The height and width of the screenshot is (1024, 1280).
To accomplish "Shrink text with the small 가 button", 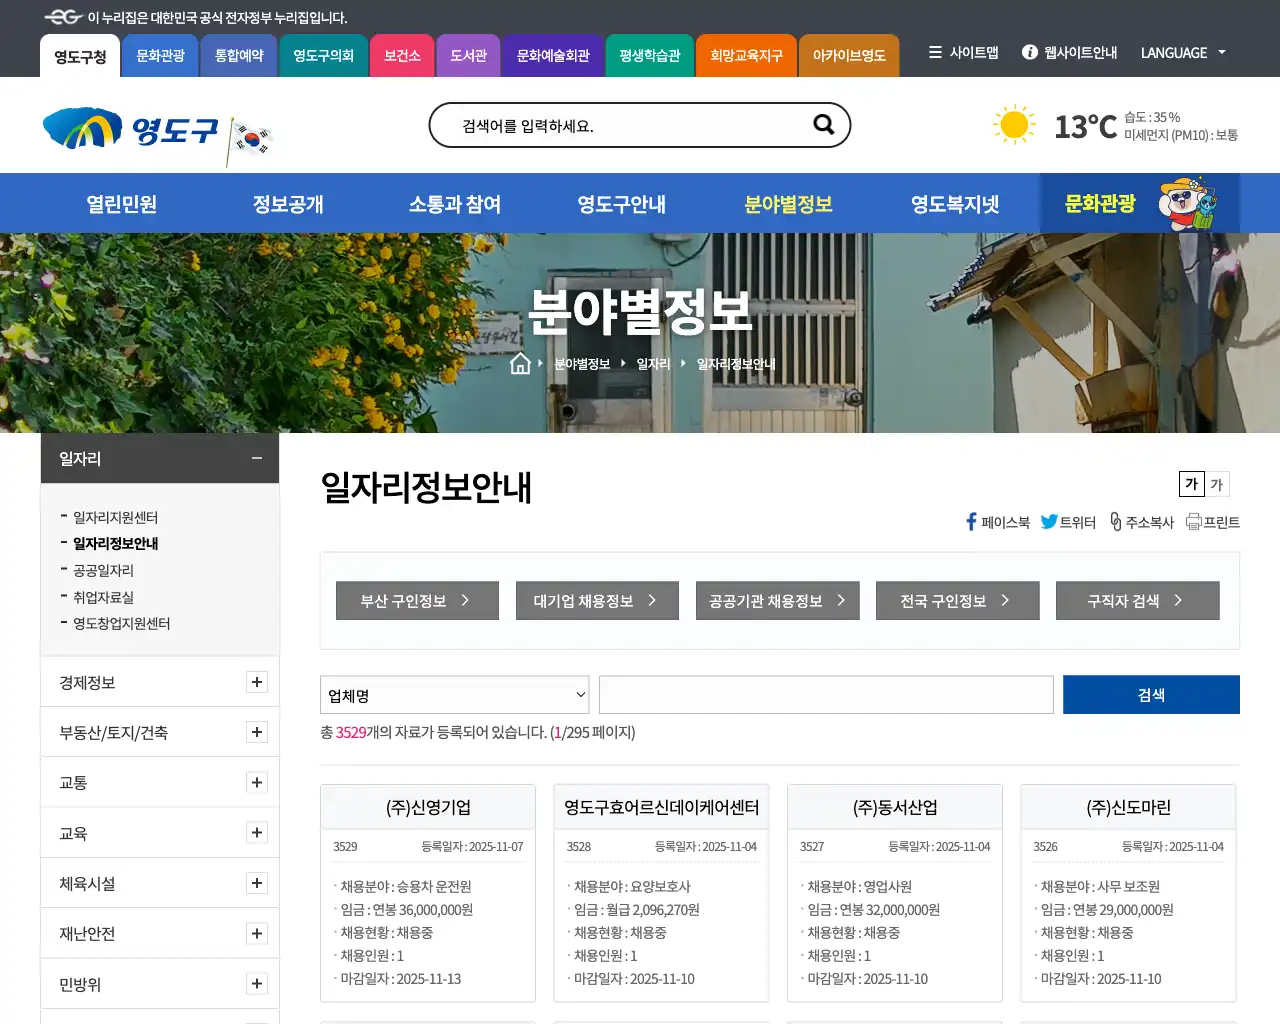I will point(1216,484).
